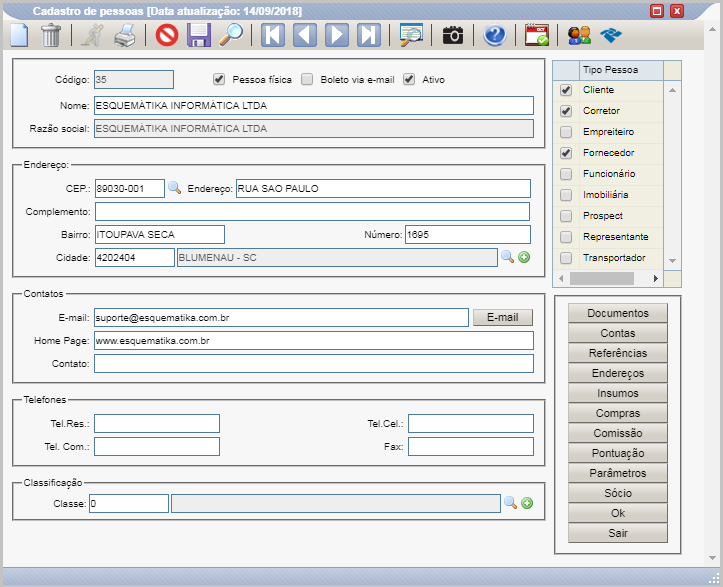
Task: Click the New record blank page icon
Action: [19, 35]
